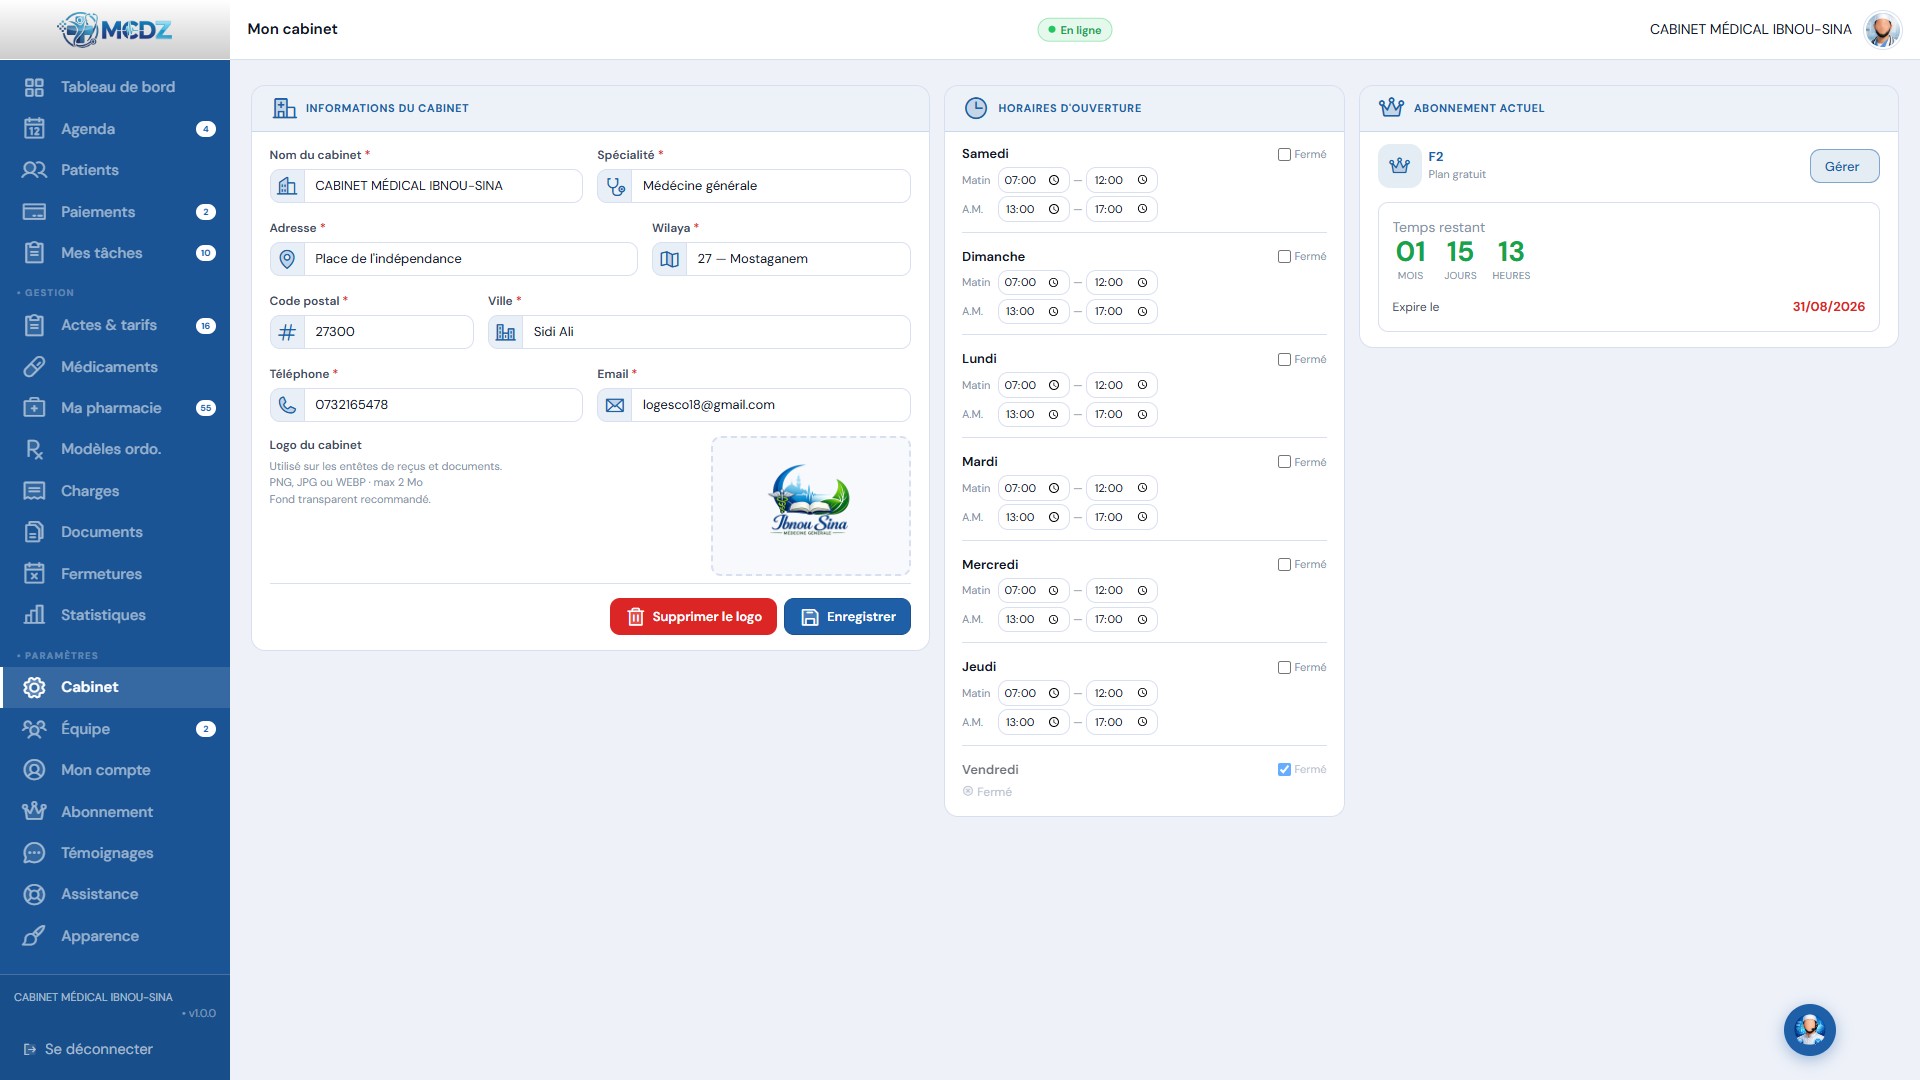
Task: Click the Enregistrer button
Action: 847,617
